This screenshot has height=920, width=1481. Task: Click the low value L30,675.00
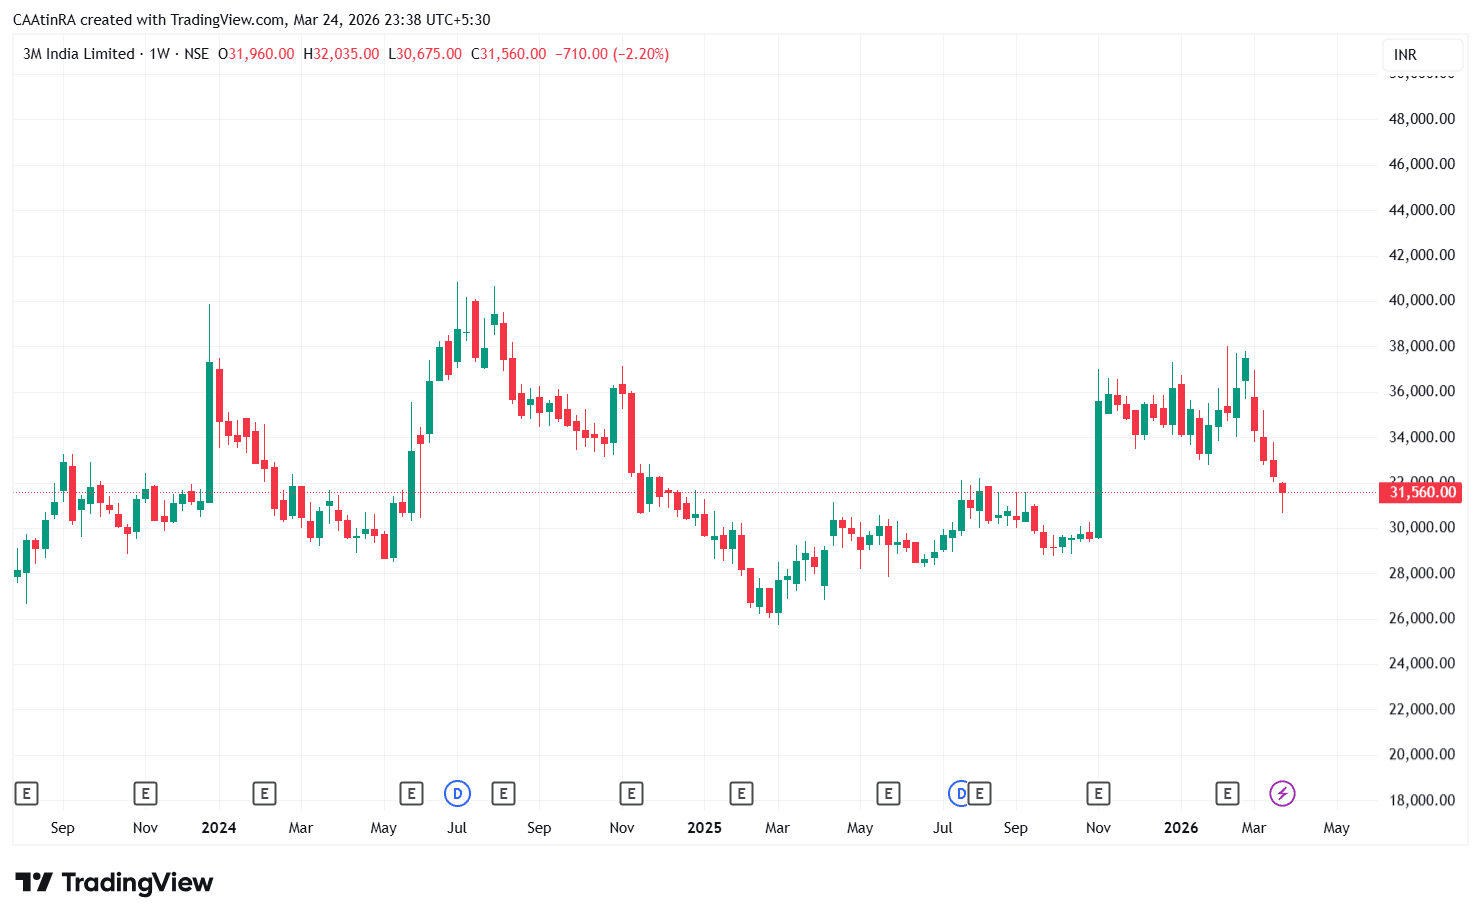click(x=425, y=54)
